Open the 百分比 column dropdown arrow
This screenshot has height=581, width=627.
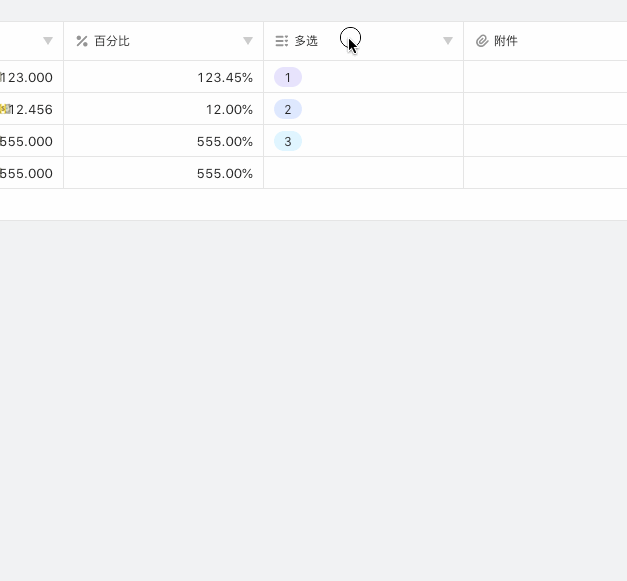point(248,41)
